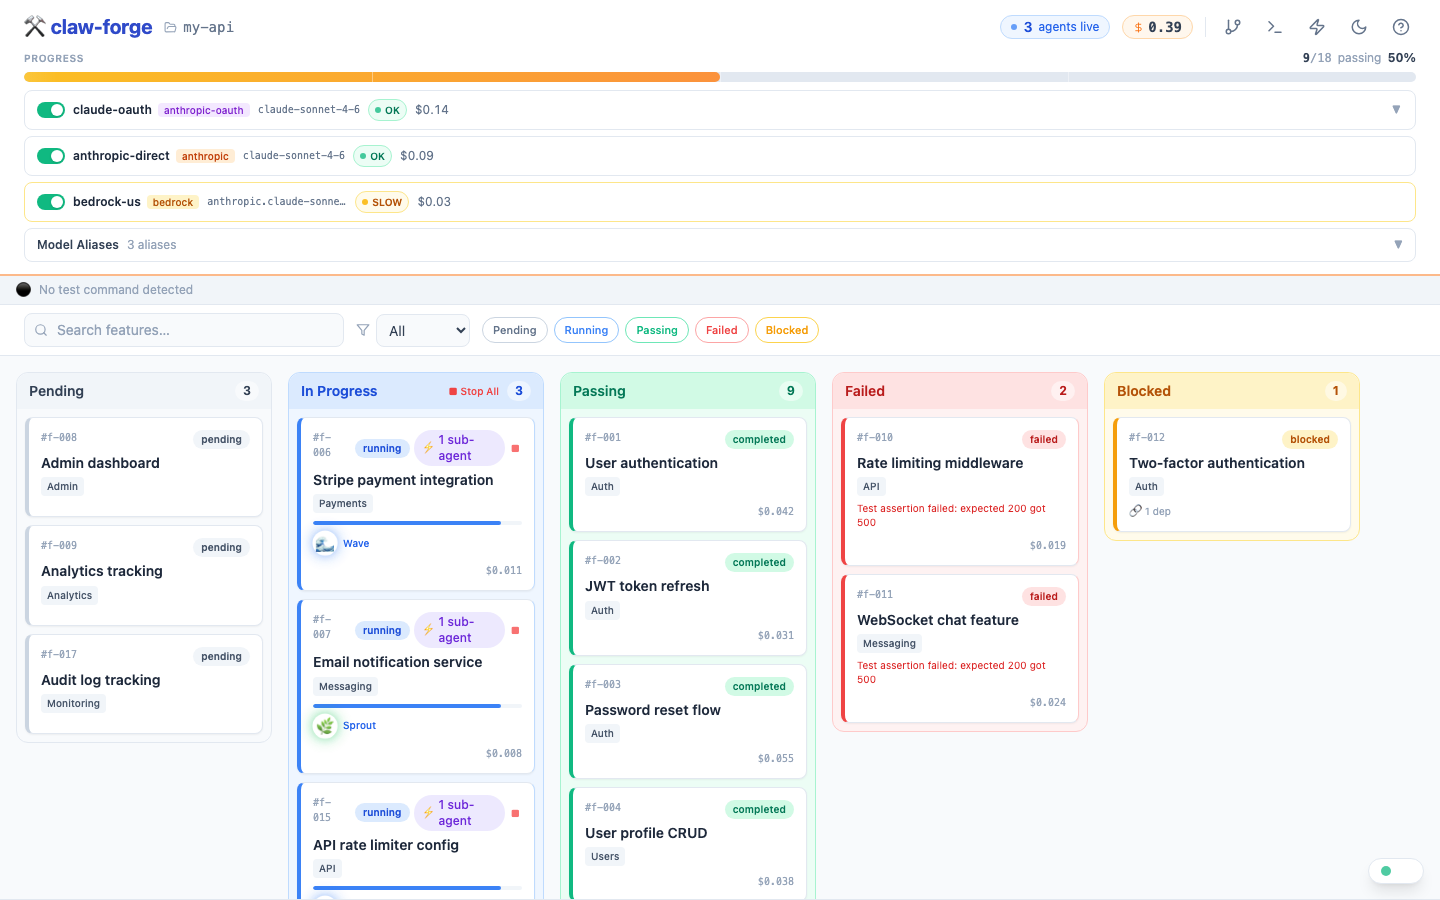Click the my-api folder icon

[170, 27]
